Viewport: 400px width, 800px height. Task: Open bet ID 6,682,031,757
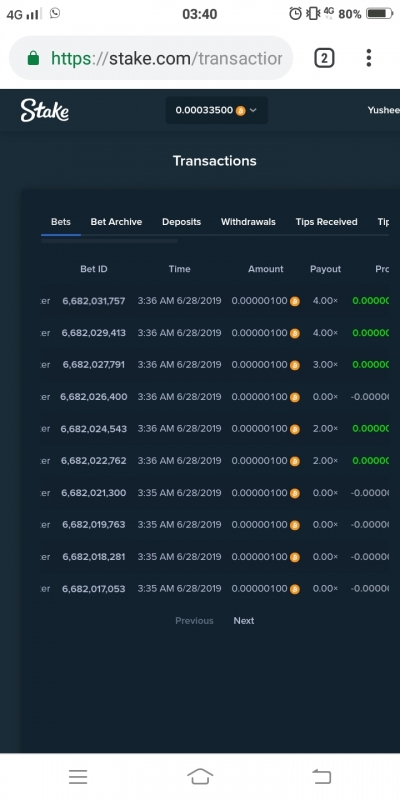click(x=94, y=301)
